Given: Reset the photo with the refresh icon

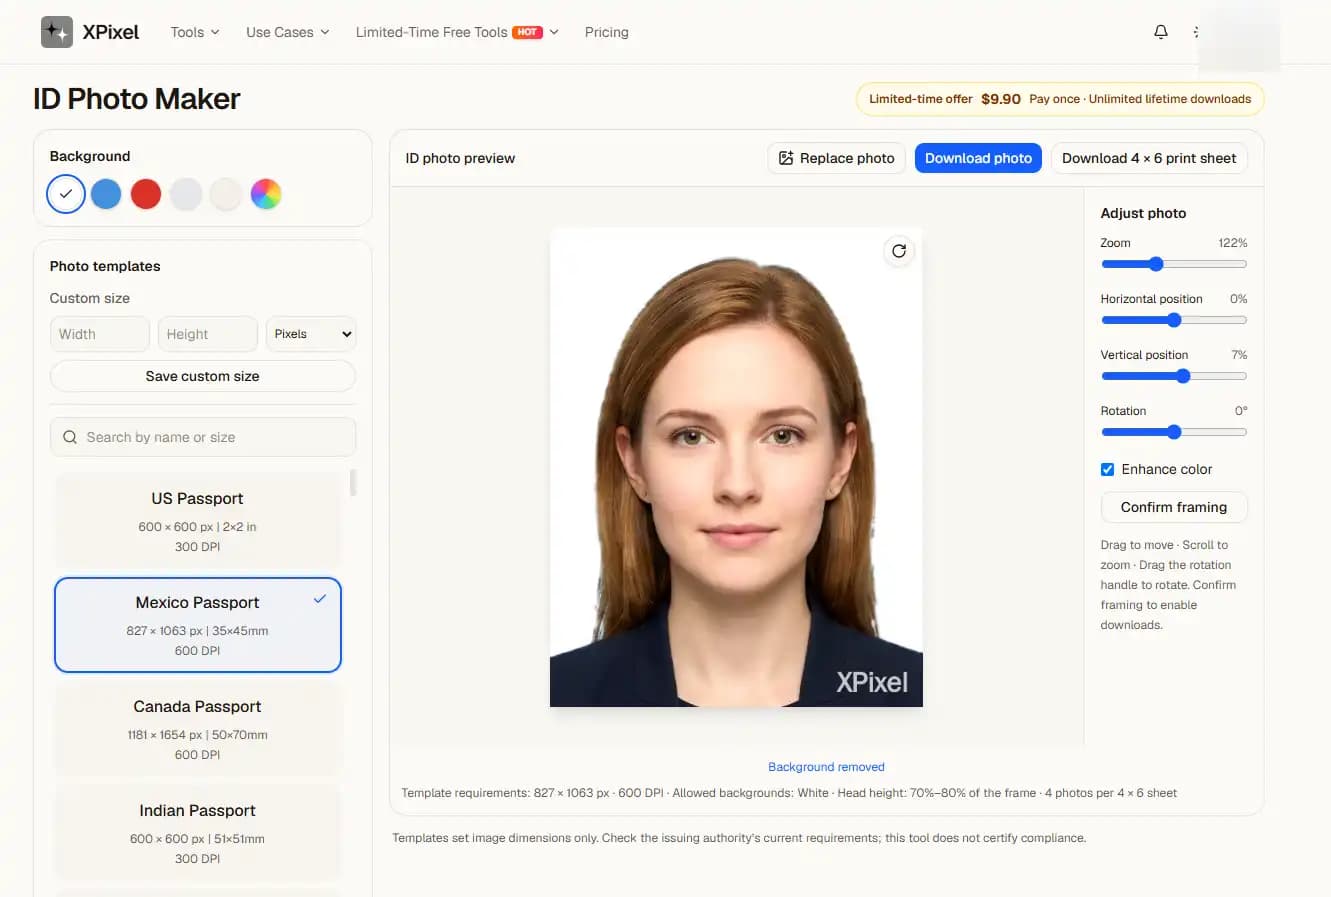Looking at the screenshot, I should pos(899,251).
